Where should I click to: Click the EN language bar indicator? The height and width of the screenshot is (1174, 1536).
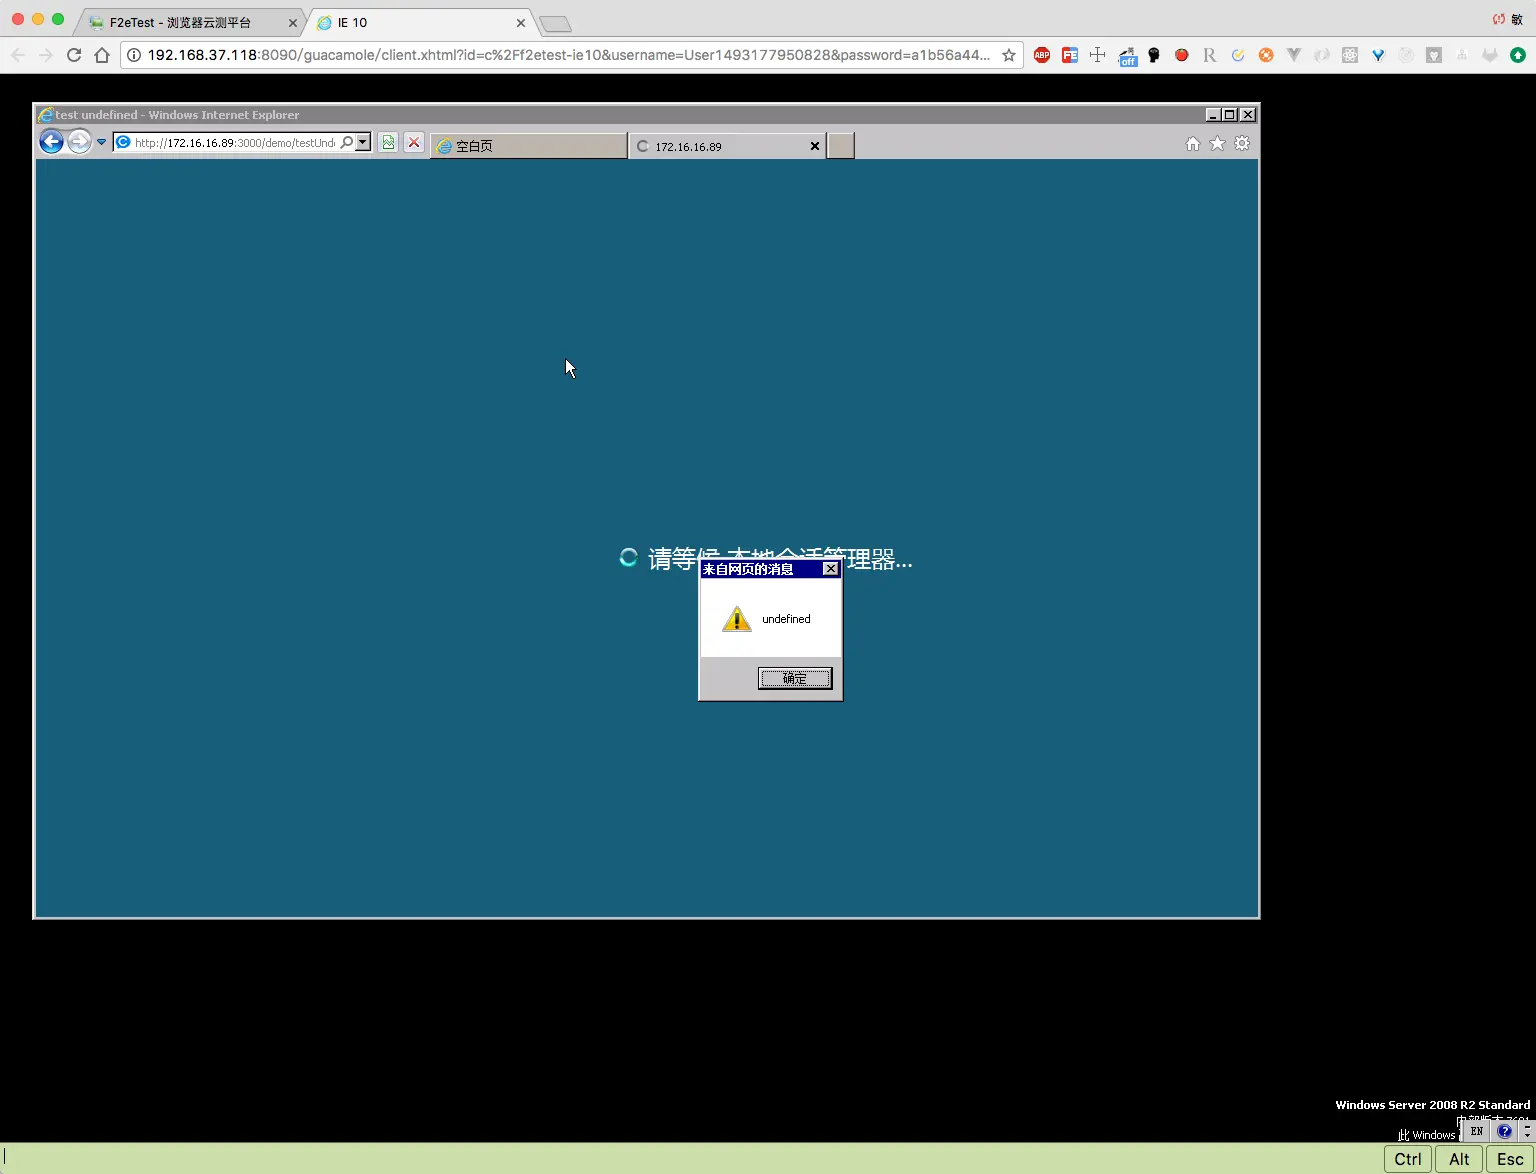click(x=1477, y=1131)
